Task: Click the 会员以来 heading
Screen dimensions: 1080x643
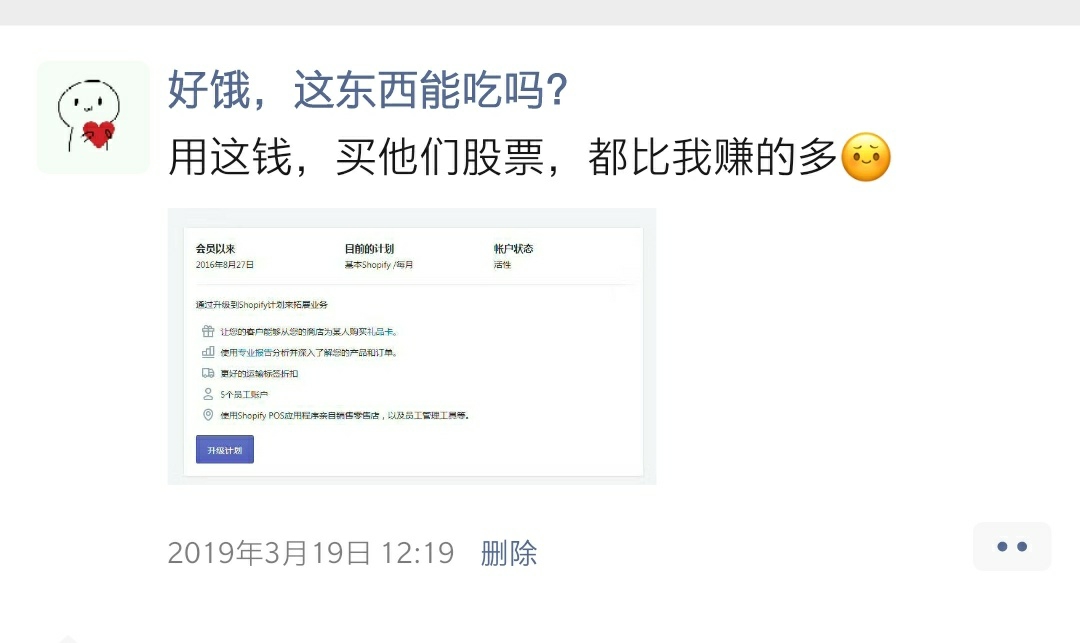Action: (215, 249)
